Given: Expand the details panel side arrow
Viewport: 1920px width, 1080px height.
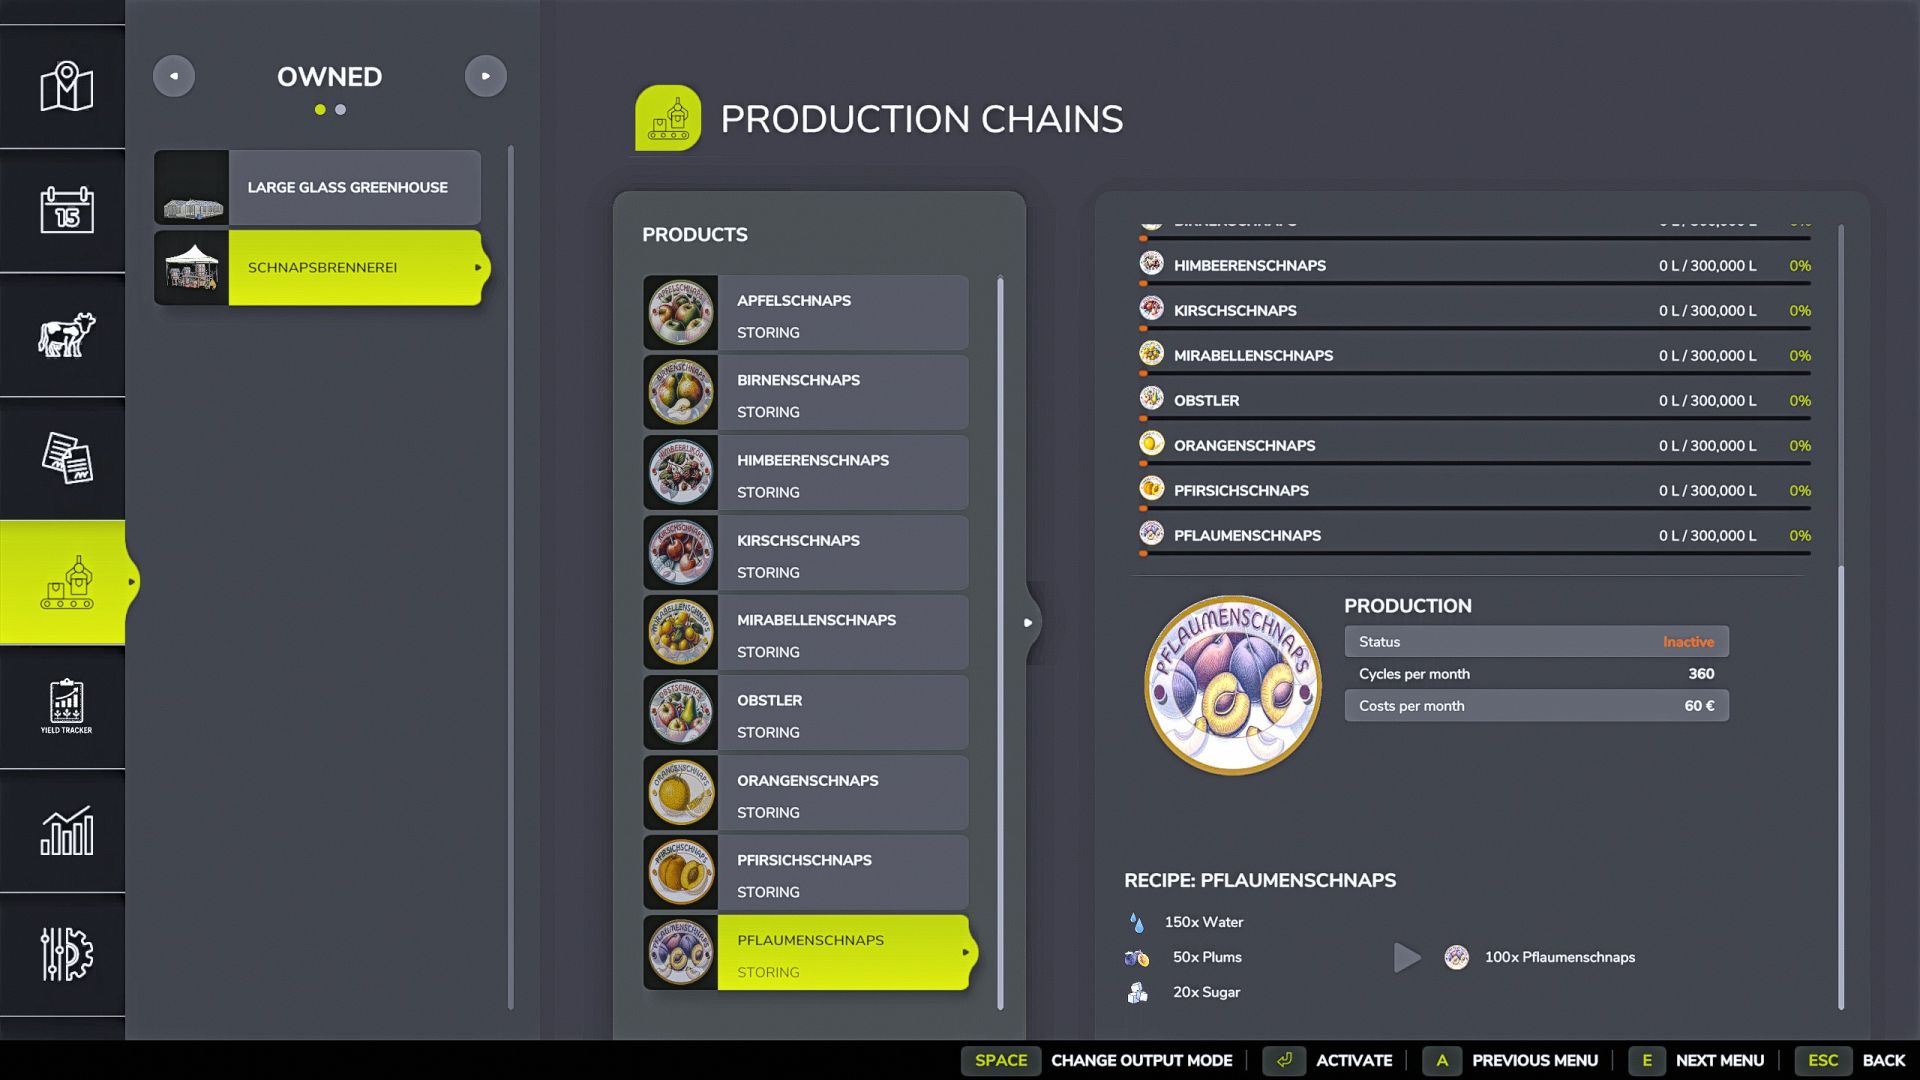Looking at the screenshot, I should pyautogui.click(x=1028, y=623).
